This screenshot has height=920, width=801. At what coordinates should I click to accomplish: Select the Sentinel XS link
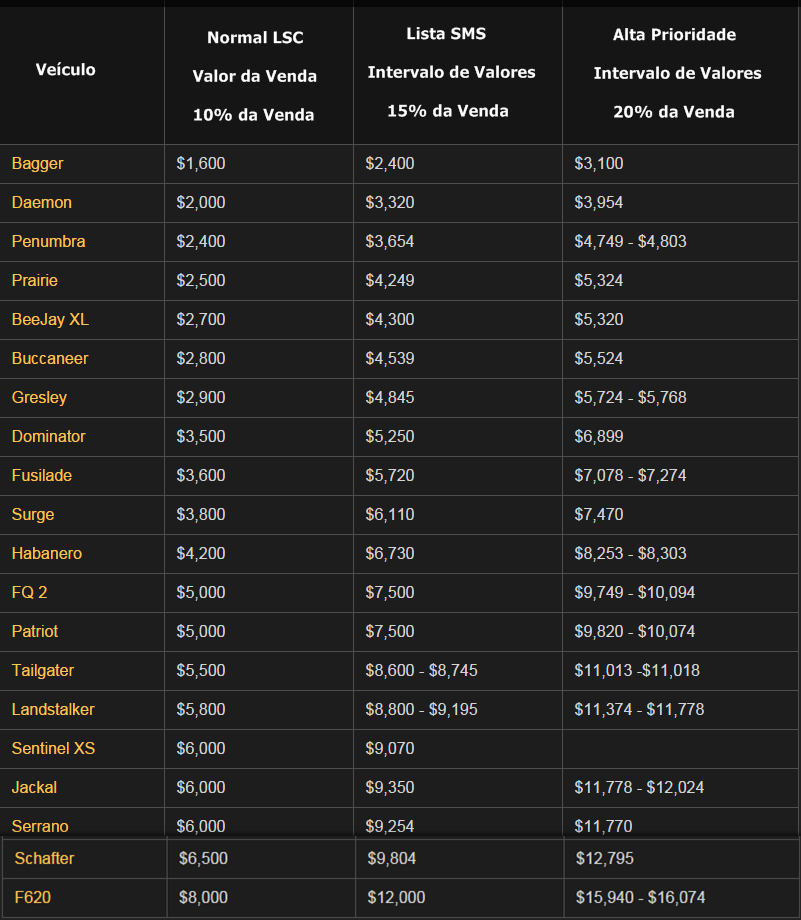(54, 748)
